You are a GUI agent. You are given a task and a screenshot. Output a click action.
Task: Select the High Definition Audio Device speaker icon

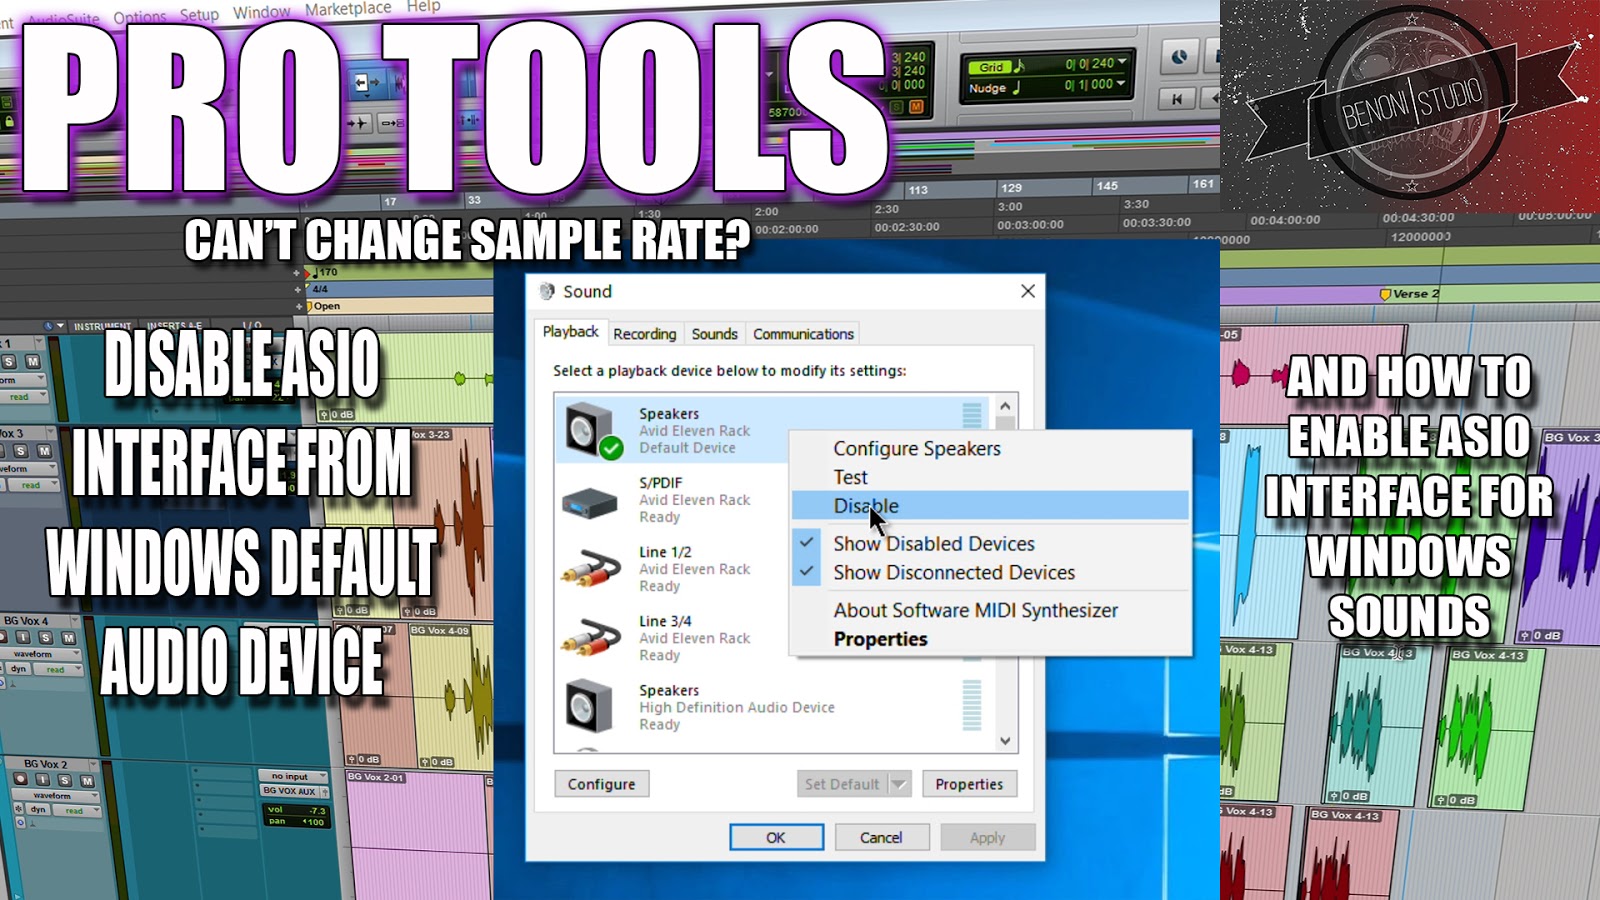(589, 706)
